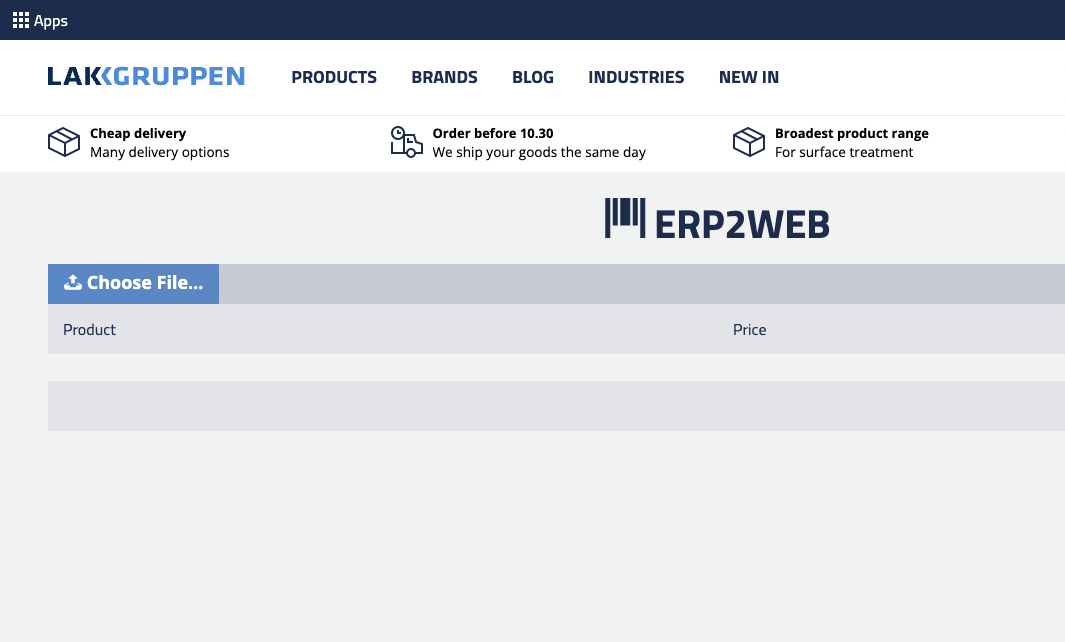Open the Apps grid menu
The height and width of the screenshot is (642, 1065).
(x=40, y=20)
